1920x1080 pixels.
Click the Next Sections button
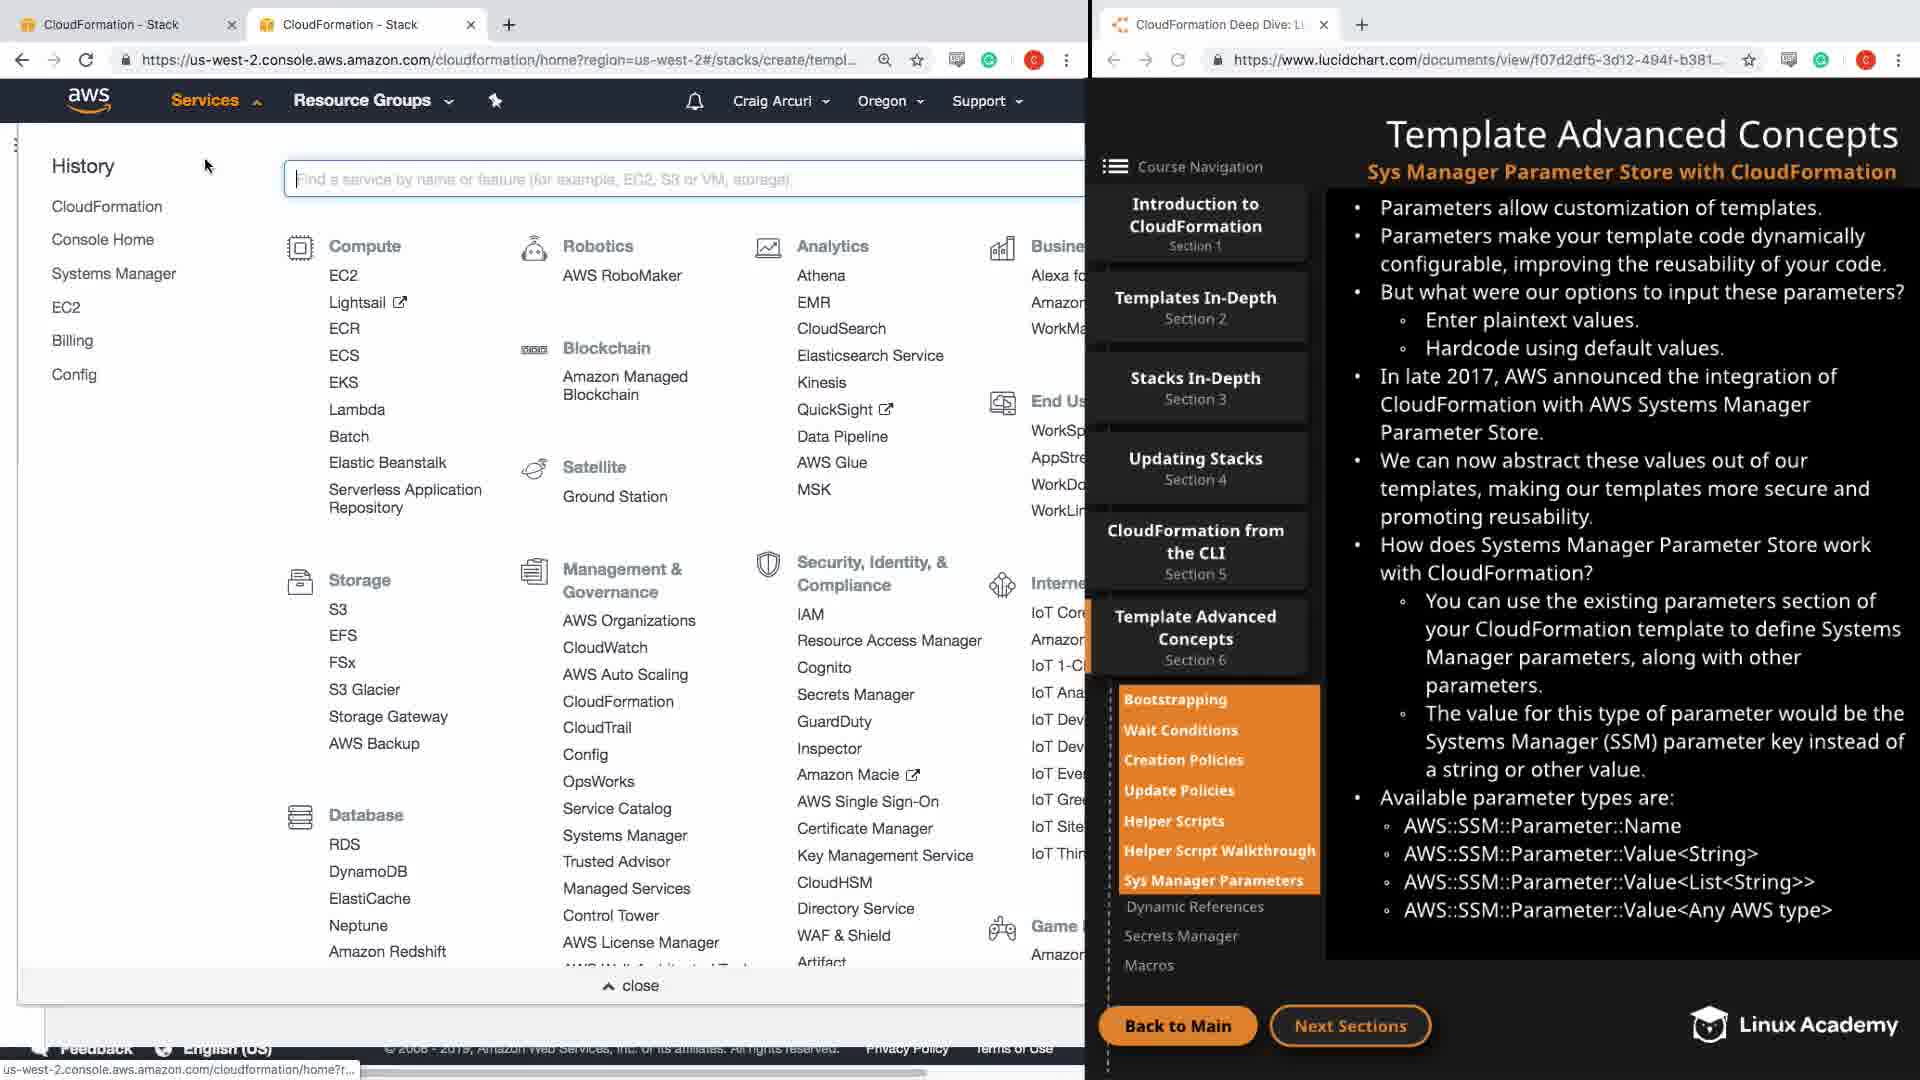click(1350, 1026)
